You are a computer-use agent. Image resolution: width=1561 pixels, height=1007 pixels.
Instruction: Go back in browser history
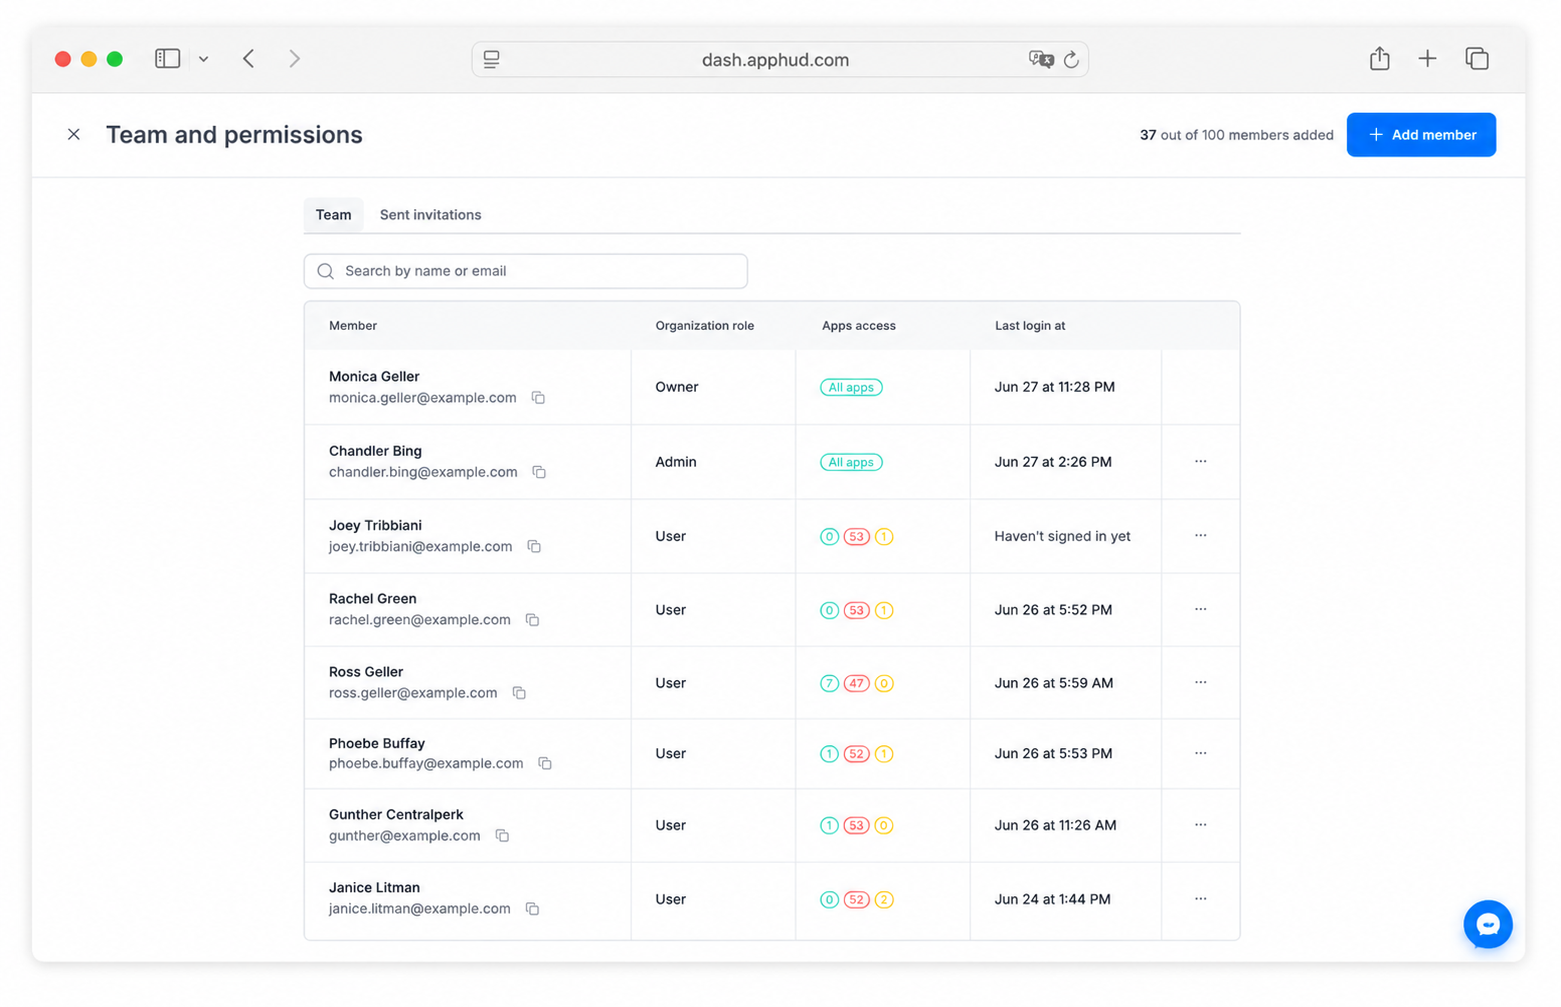click(x=249, y=59)
